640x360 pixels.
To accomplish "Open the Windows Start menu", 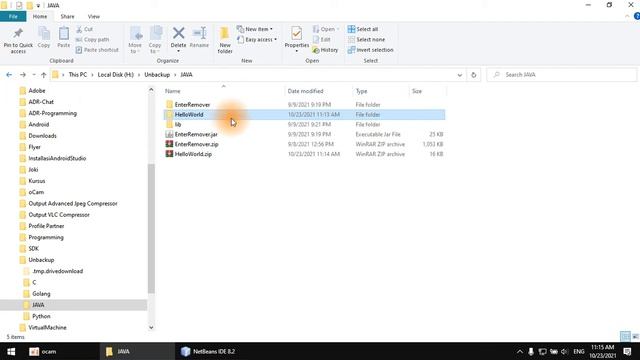I will pos(11,351).
